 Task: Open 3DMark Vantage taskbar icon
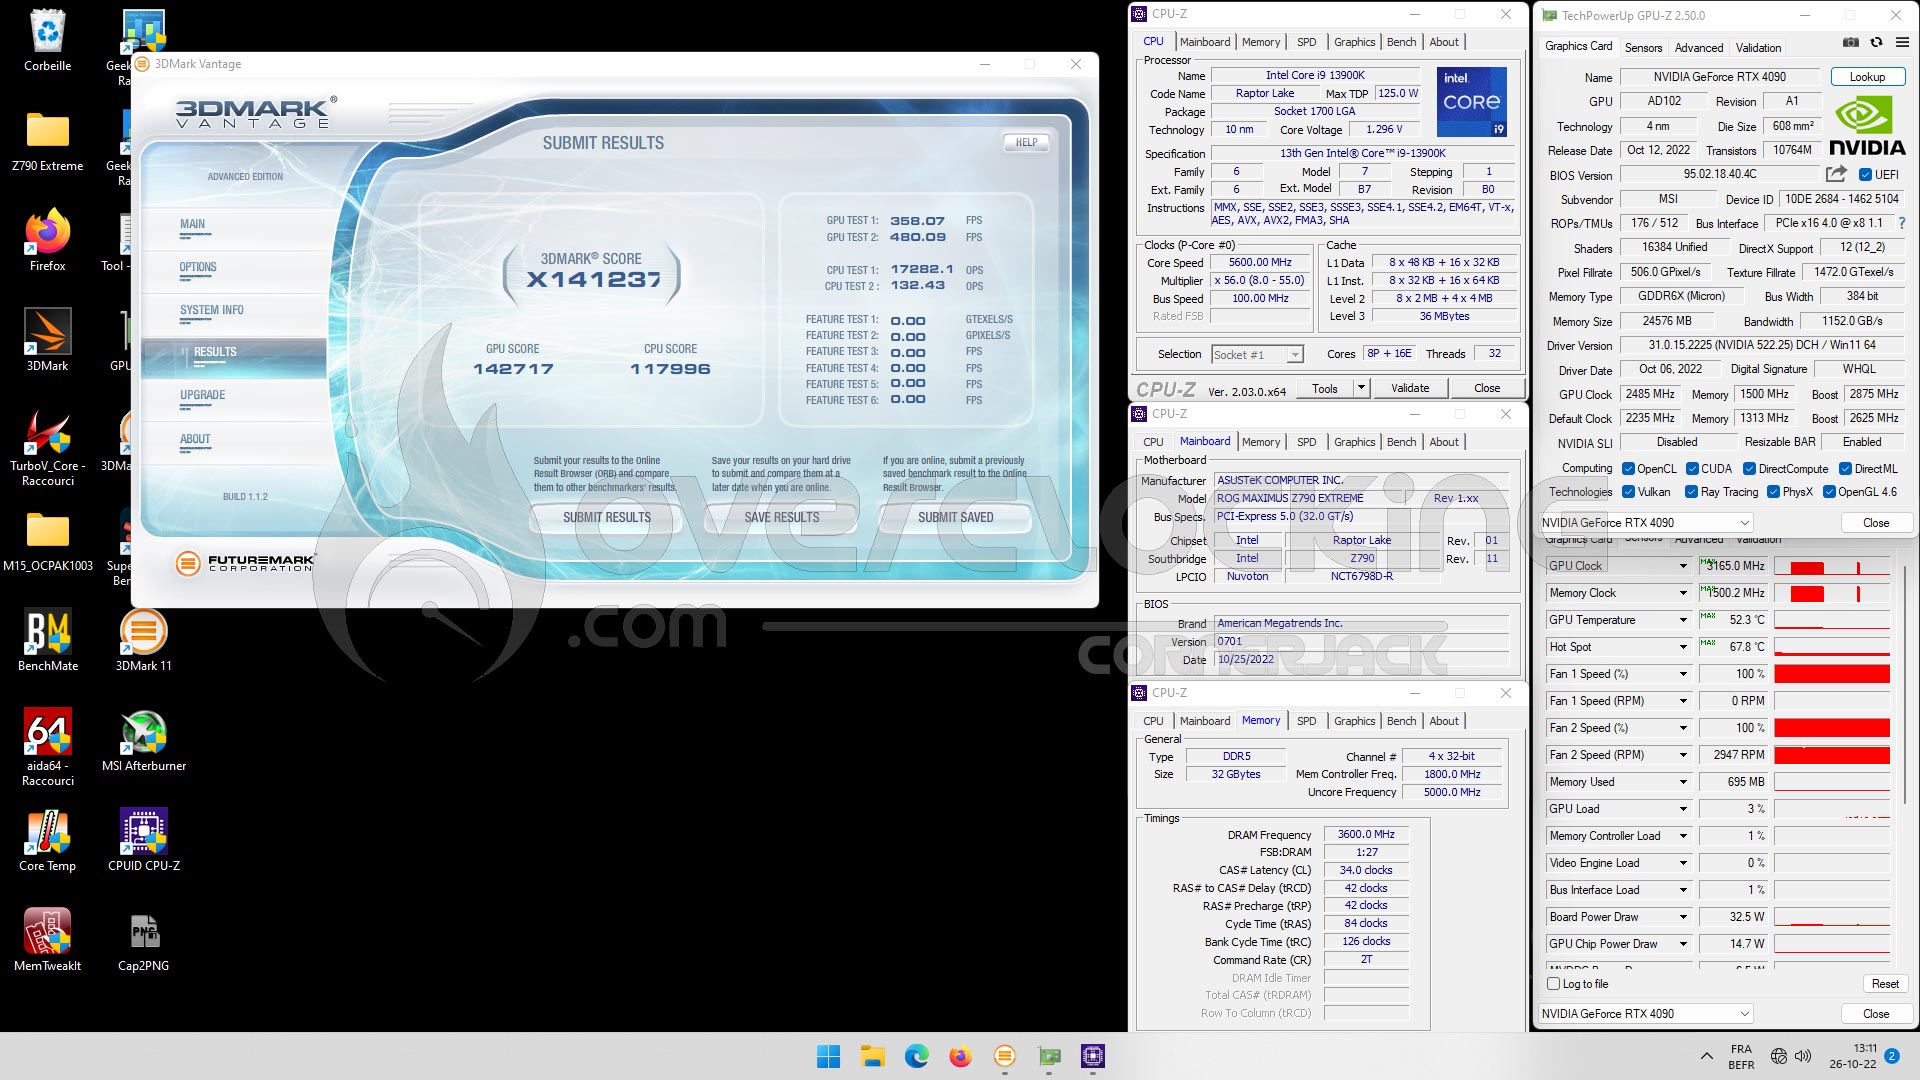click(1004, 1056)
